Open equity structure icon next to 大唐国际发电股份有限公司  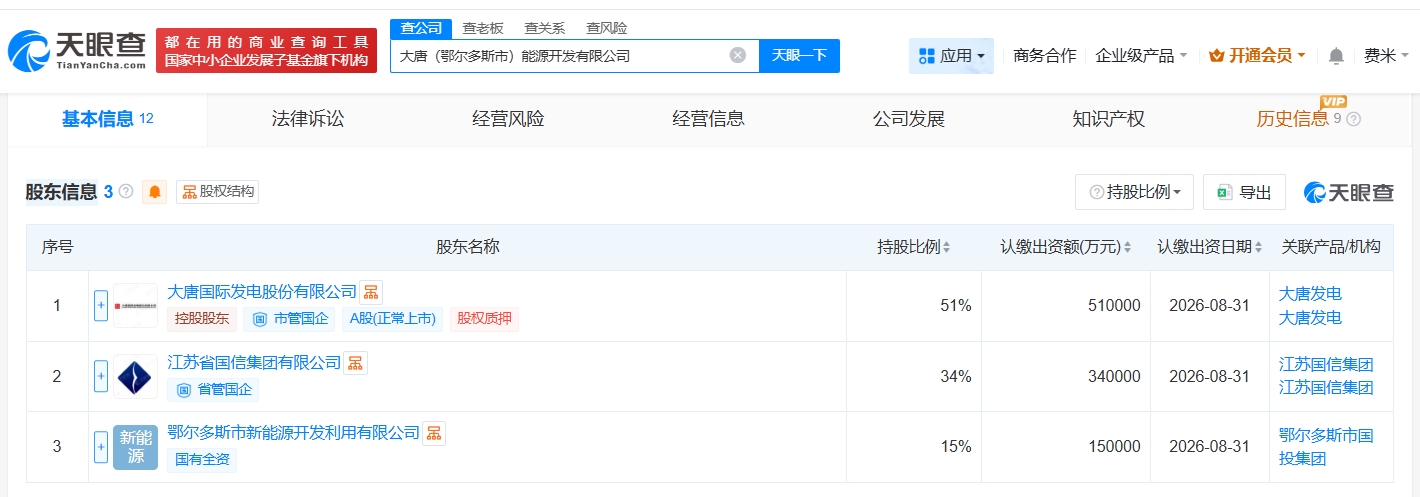click(371, 292)
